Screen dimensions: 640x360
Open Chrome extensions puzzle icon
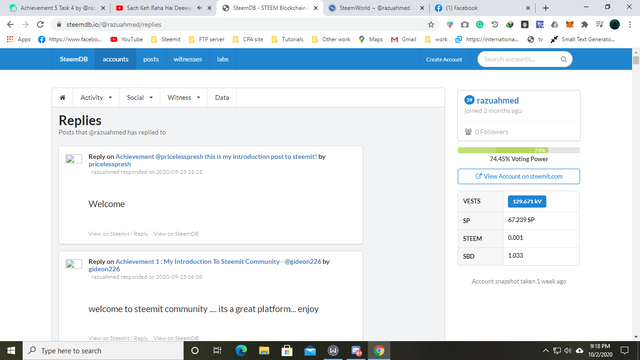pyautogui.click(x=584, y=24)
